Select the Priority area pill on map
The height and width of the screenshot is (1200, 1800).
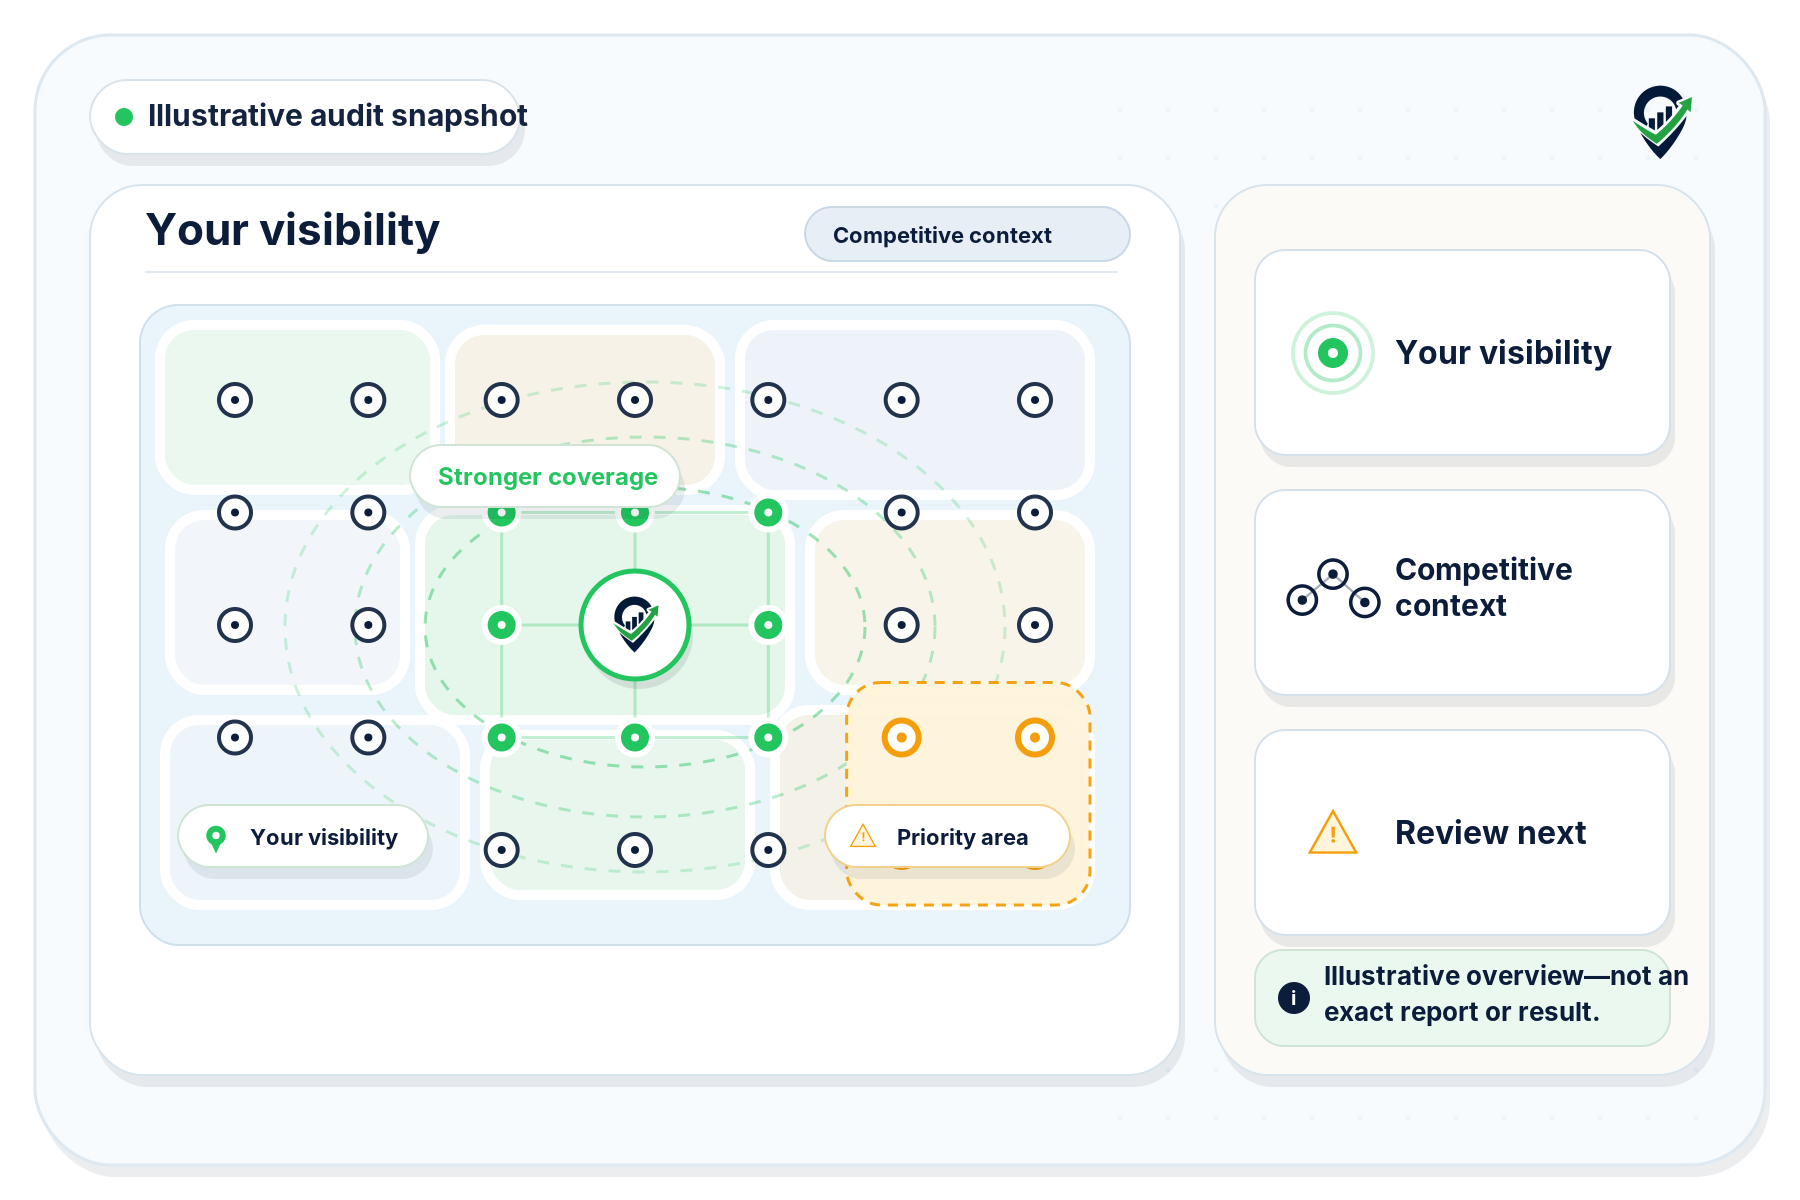947,837
